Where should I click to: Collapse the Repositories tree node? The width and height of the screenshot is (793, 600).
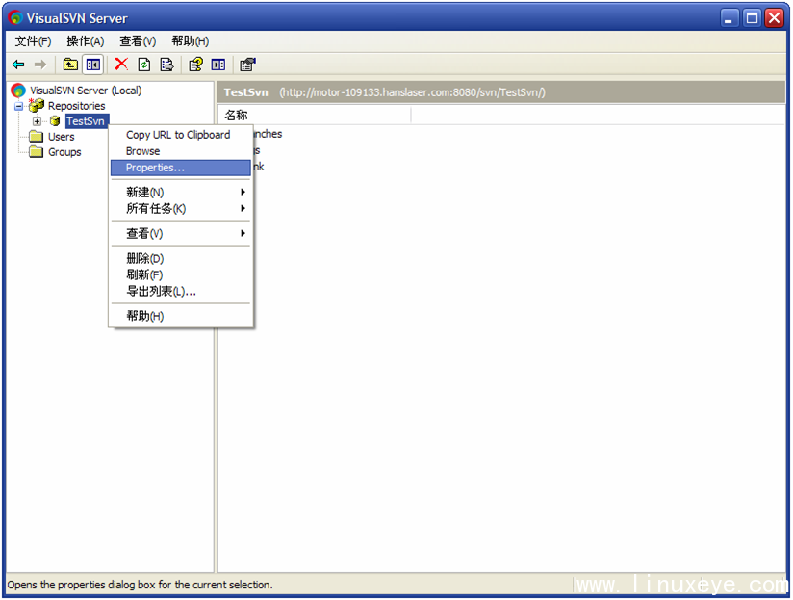pos(19,106)
